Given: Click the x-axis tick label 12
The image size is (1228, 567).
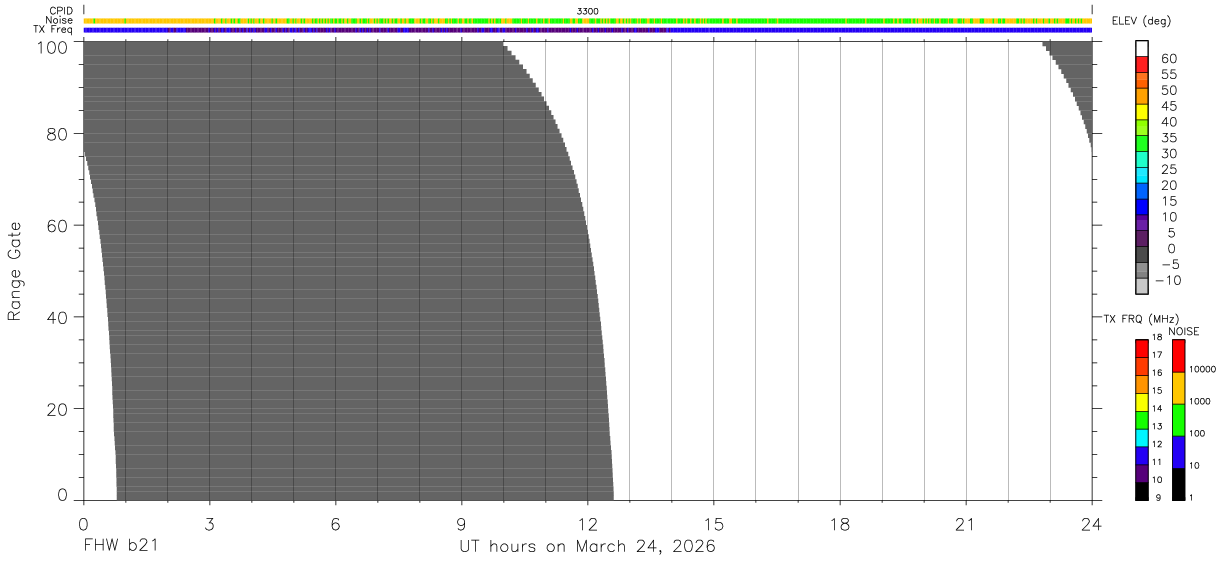Looking at the screenshot, I should pos(588,523).
